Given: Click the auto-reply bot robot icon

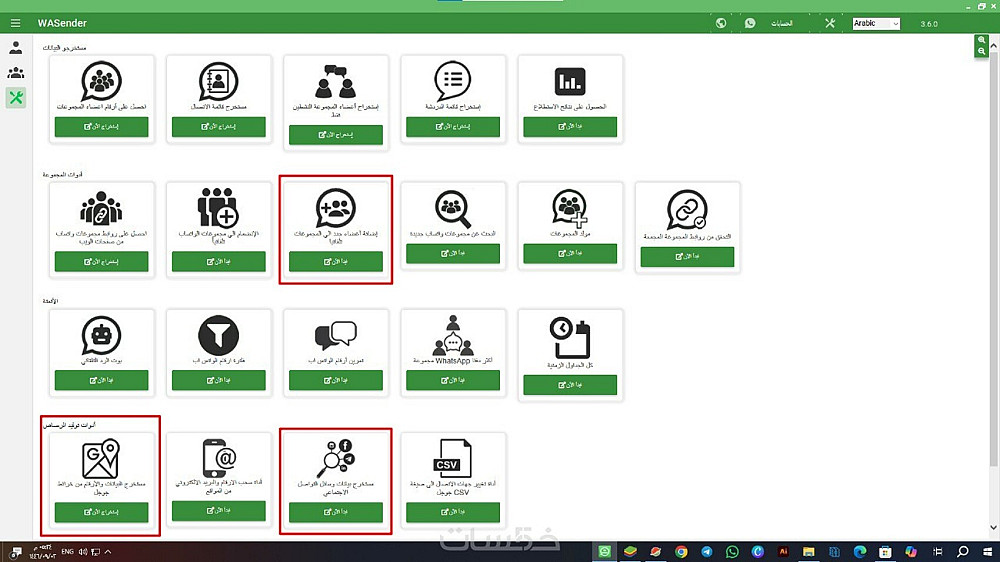Looking at the screenshot, I should point(101,336).
